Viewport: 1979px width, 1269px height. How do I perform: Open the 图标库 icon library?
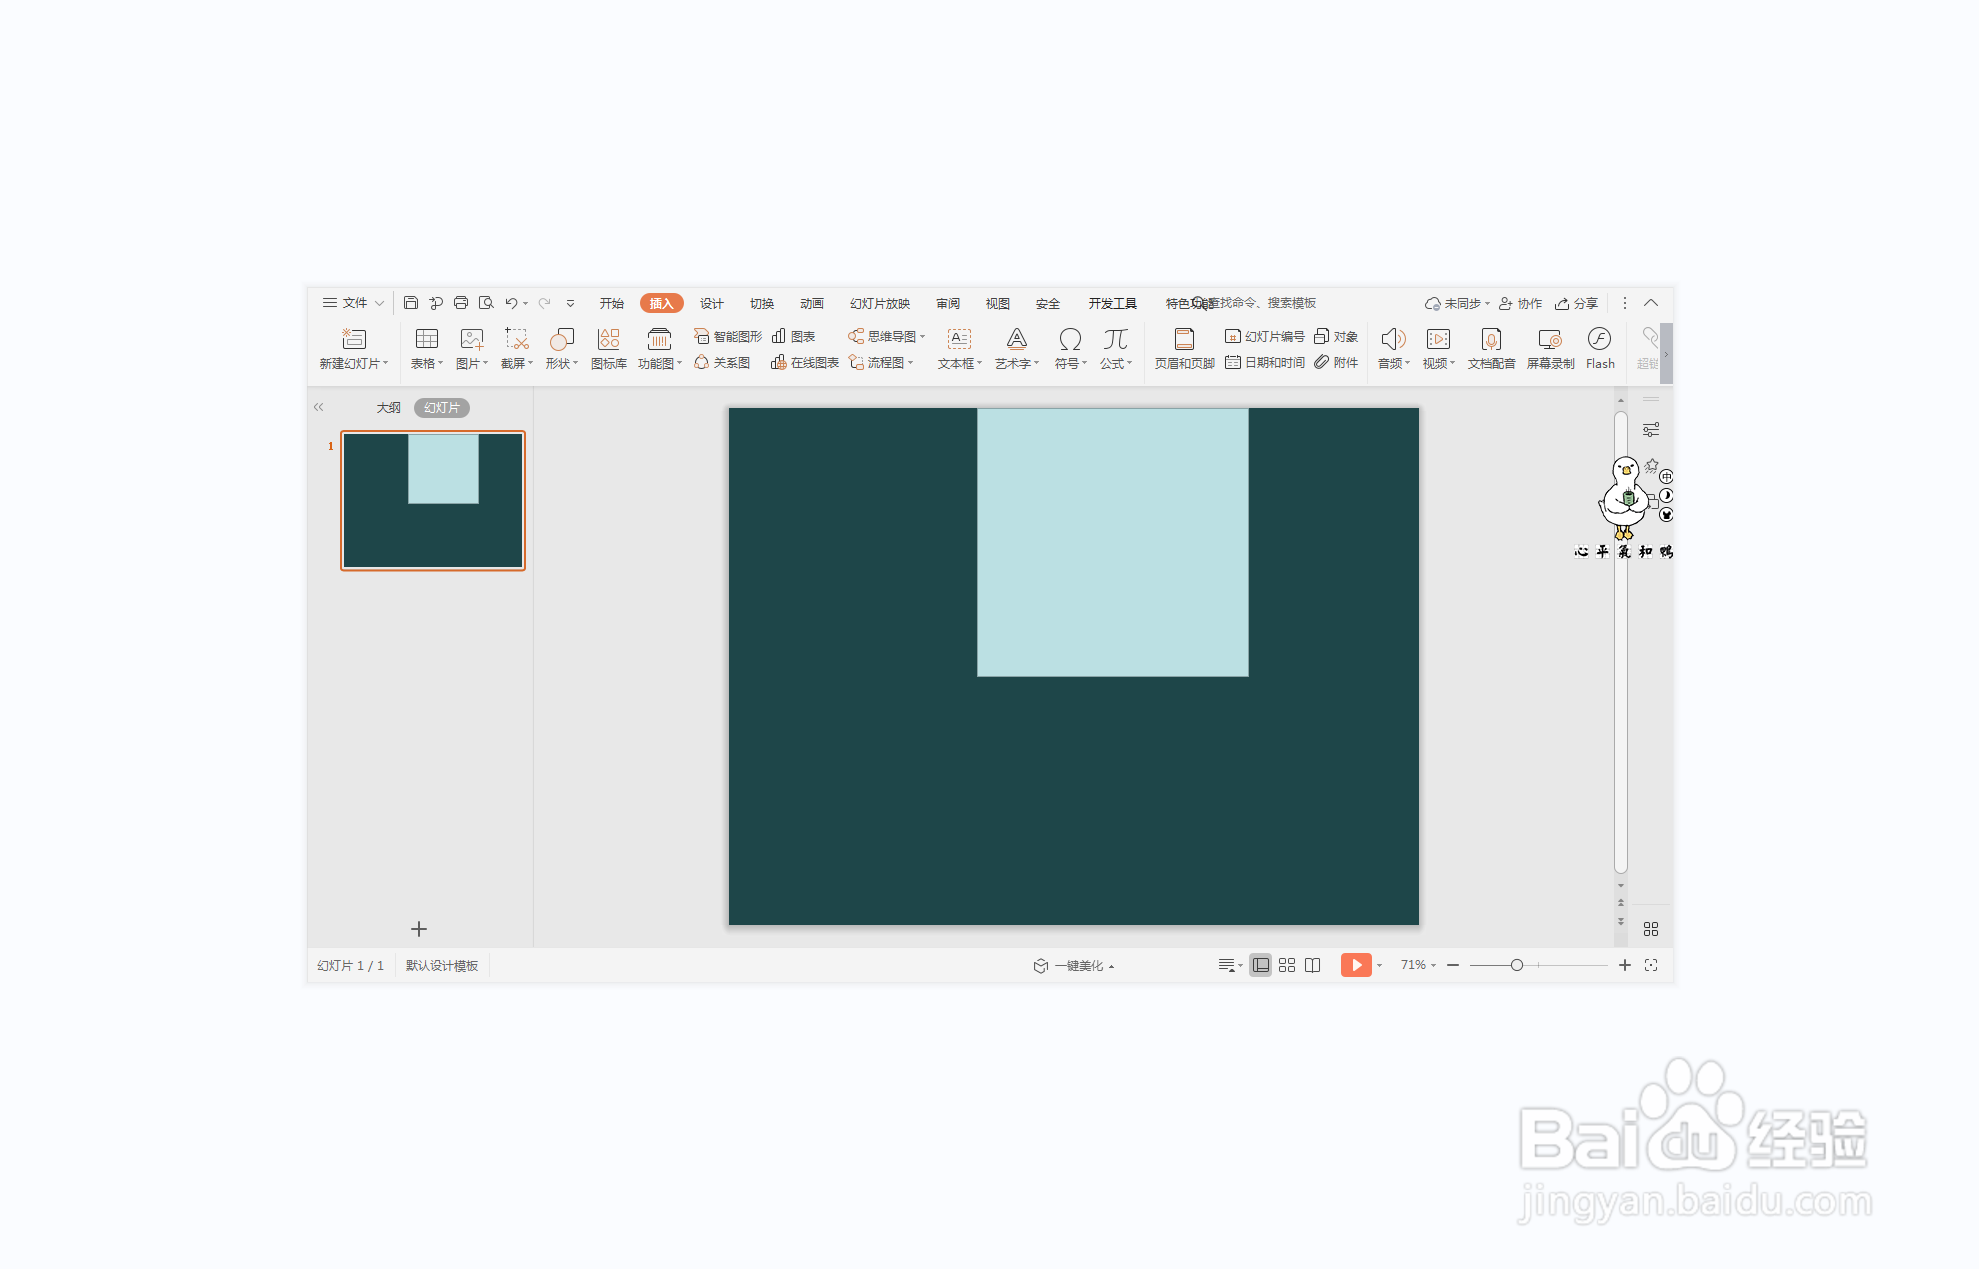[608, 348]
